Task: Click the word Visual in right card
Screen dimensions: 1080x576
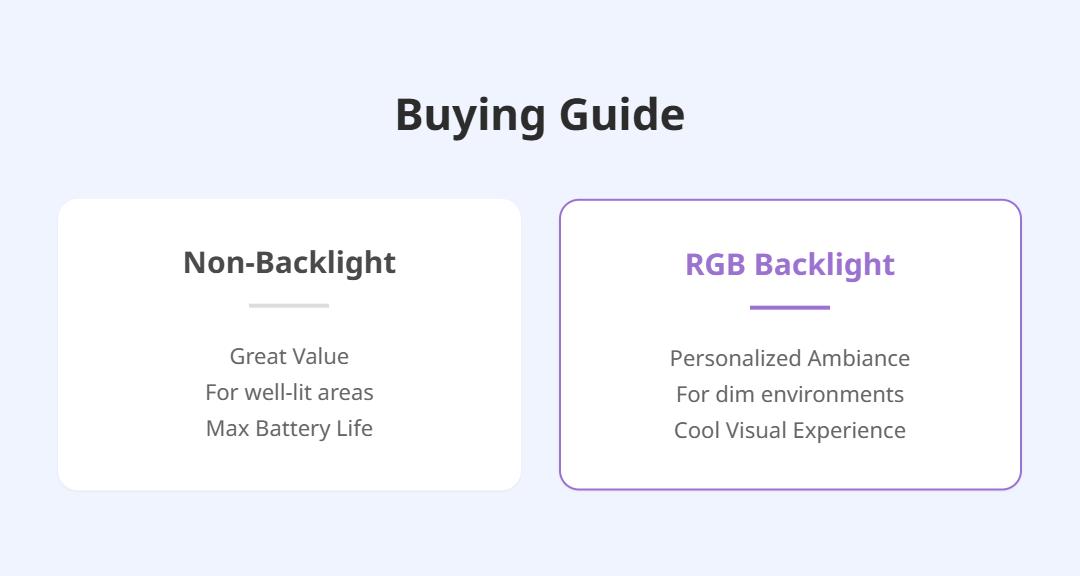Action: (x=756, y=430)
